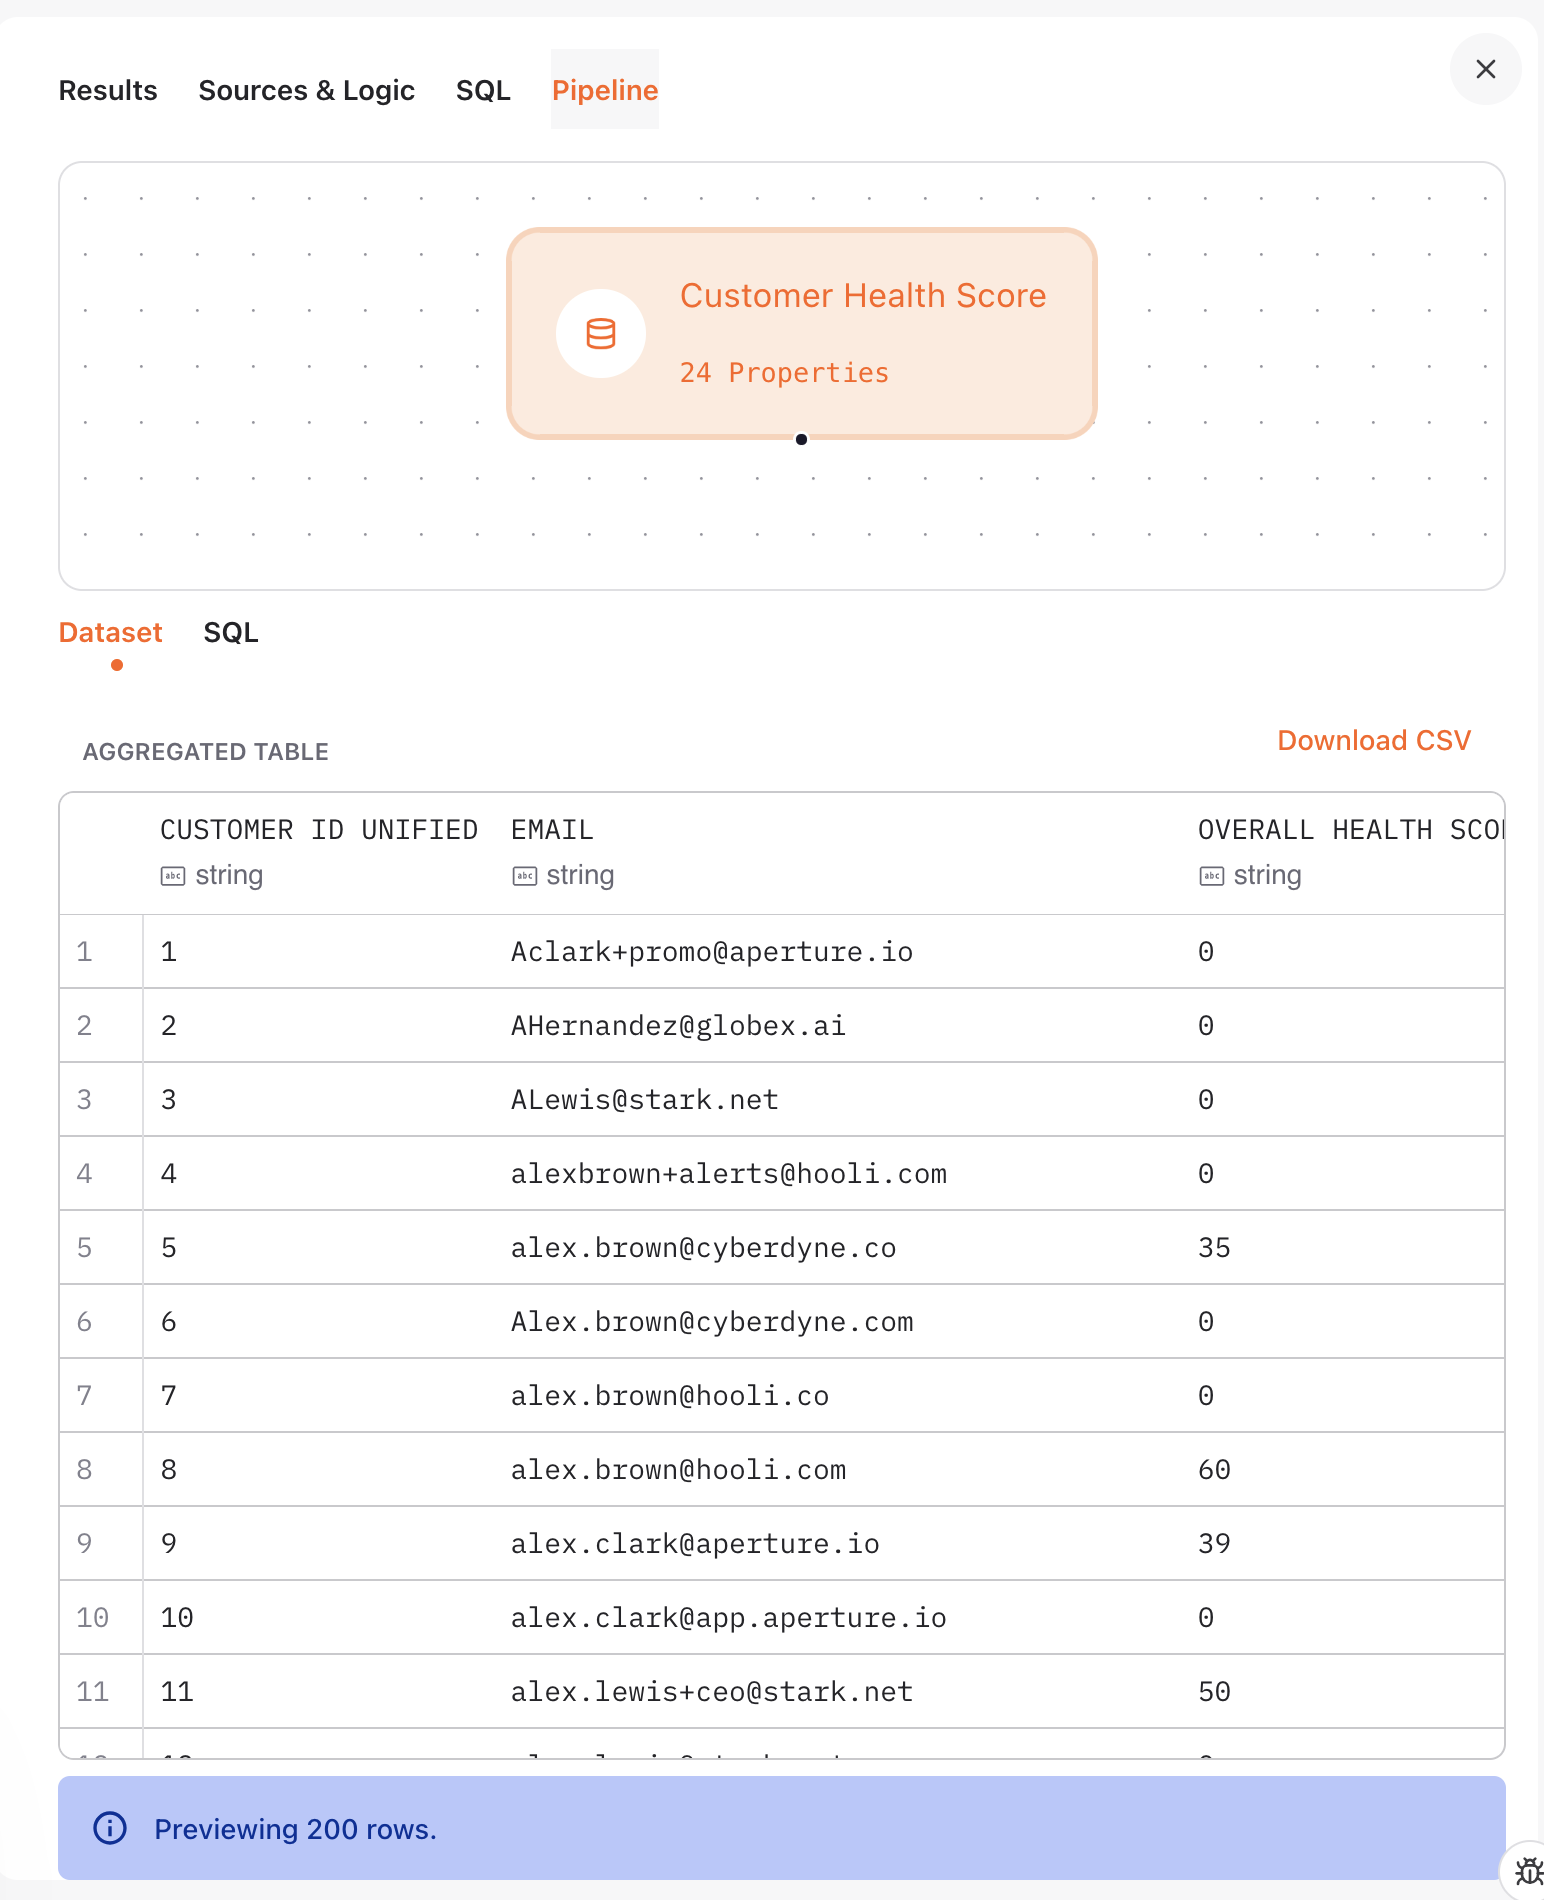
Task: Click email alex.clark@app.aperture.io
Action: 729,1617
